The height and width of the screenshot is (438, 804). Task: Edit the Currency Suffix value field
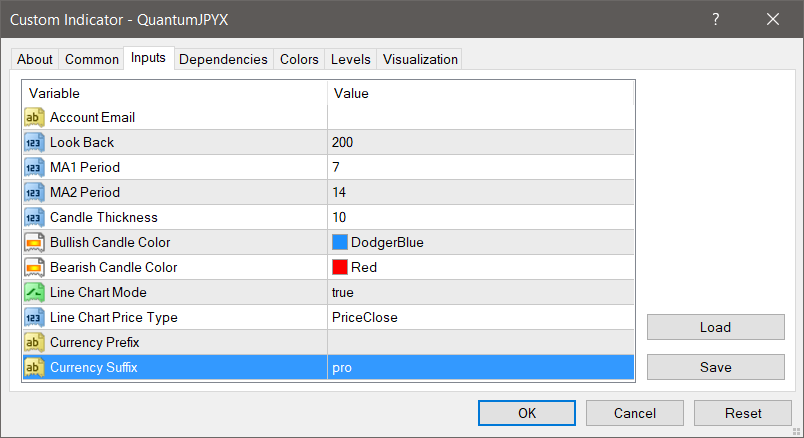tap(480, 367)
